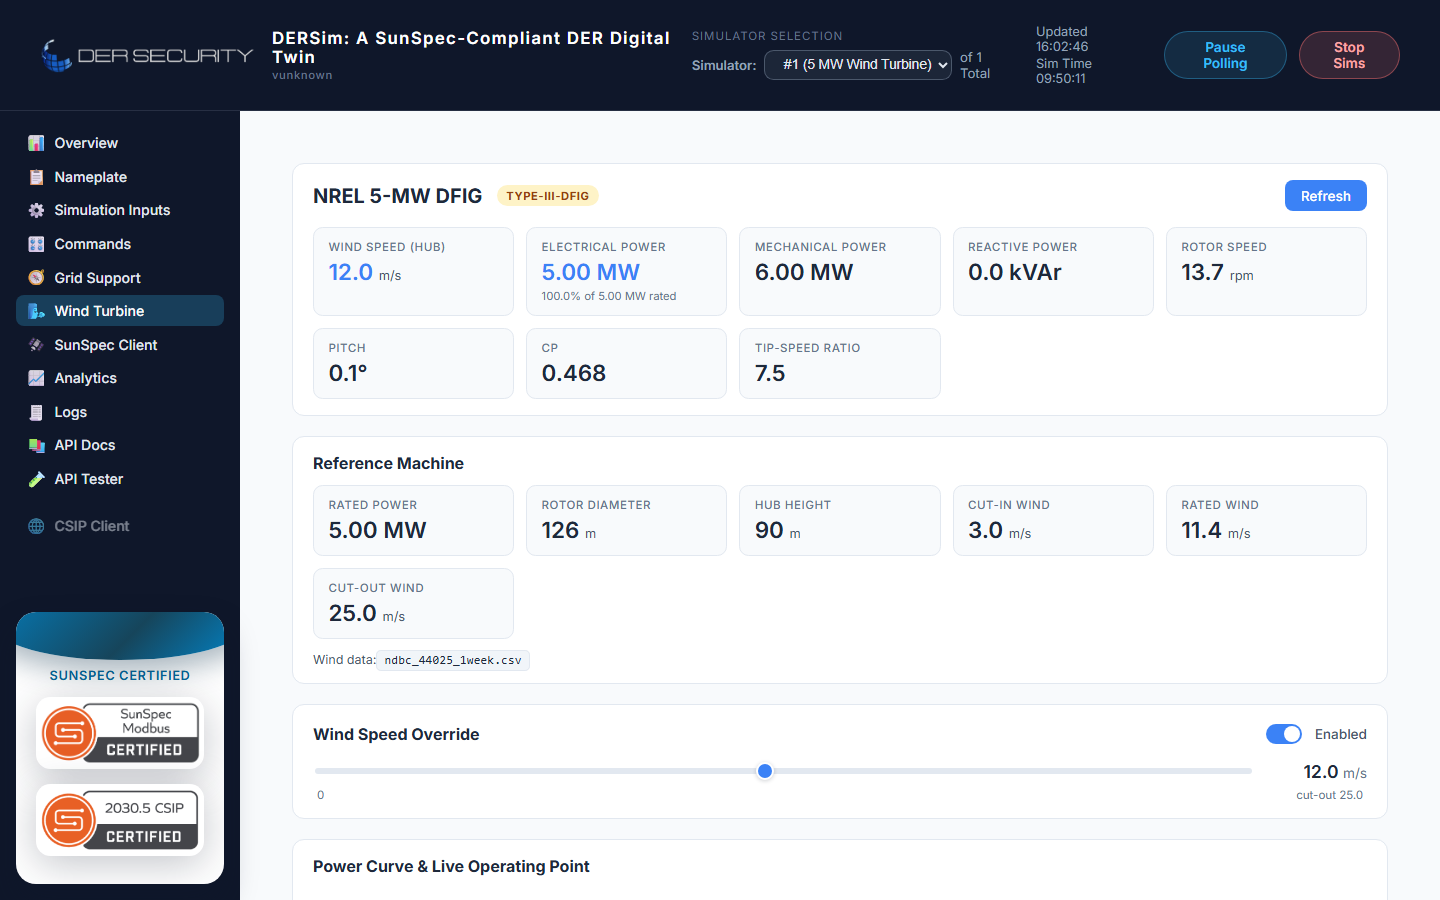Click the SunSpec Client satellite icon
This screenshot has width=1440, height=900.
point(36,345)
